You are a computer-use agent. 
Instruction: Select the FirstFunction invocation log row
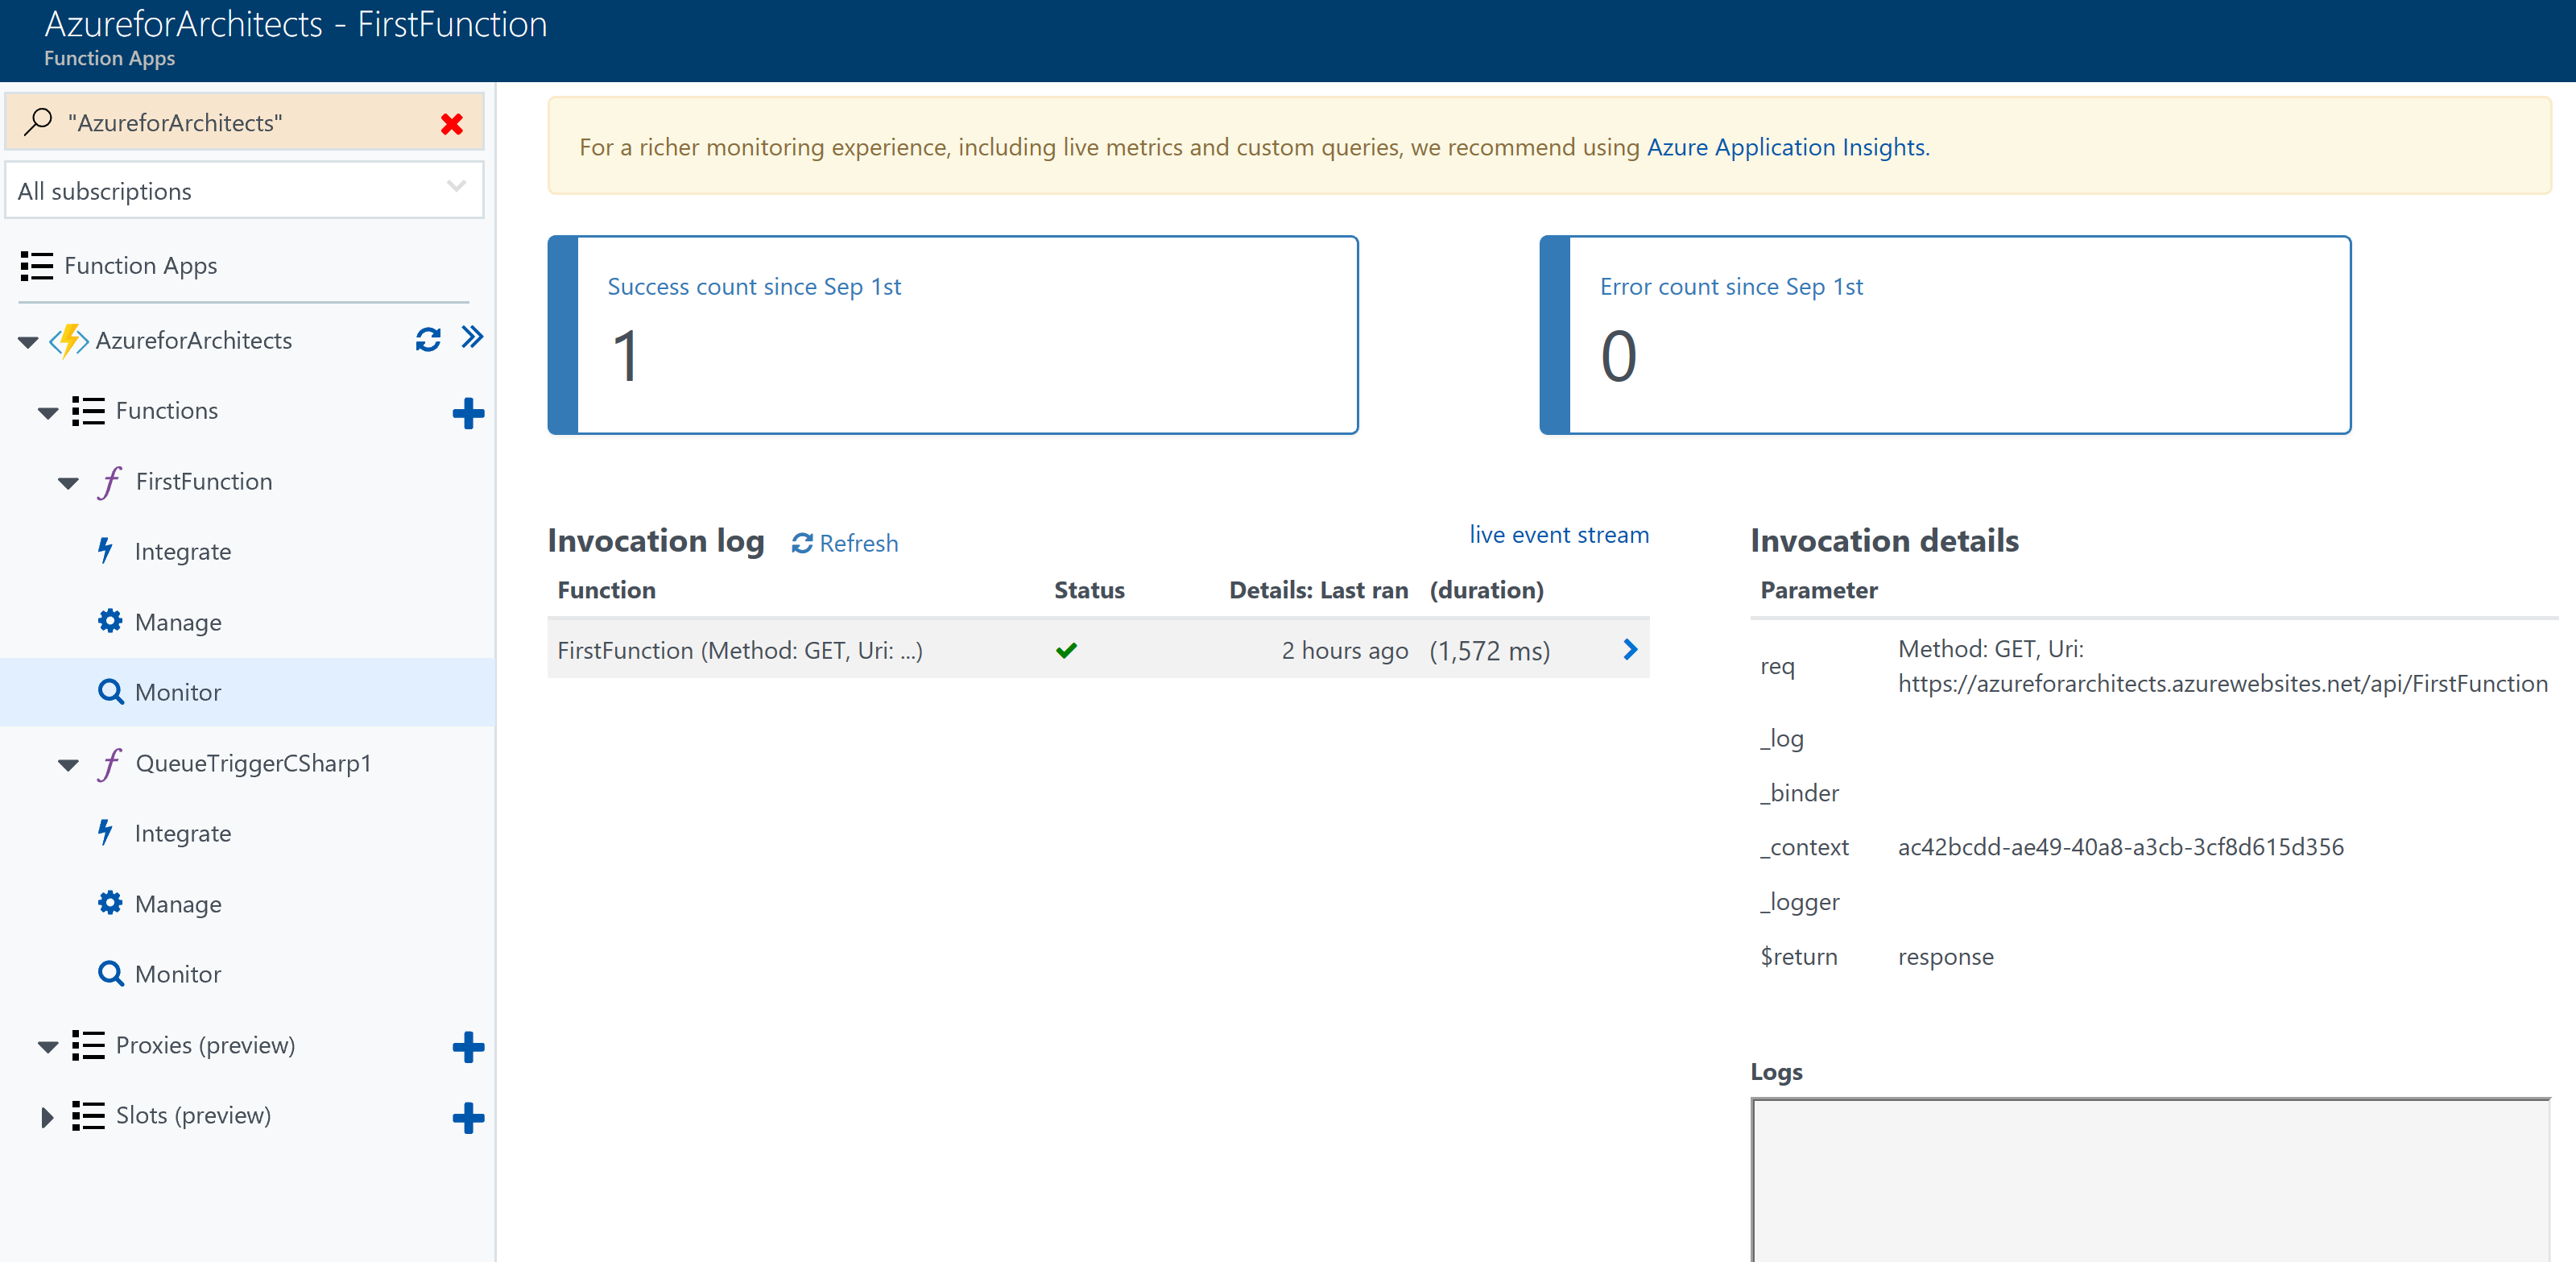tap(1098, 650)
